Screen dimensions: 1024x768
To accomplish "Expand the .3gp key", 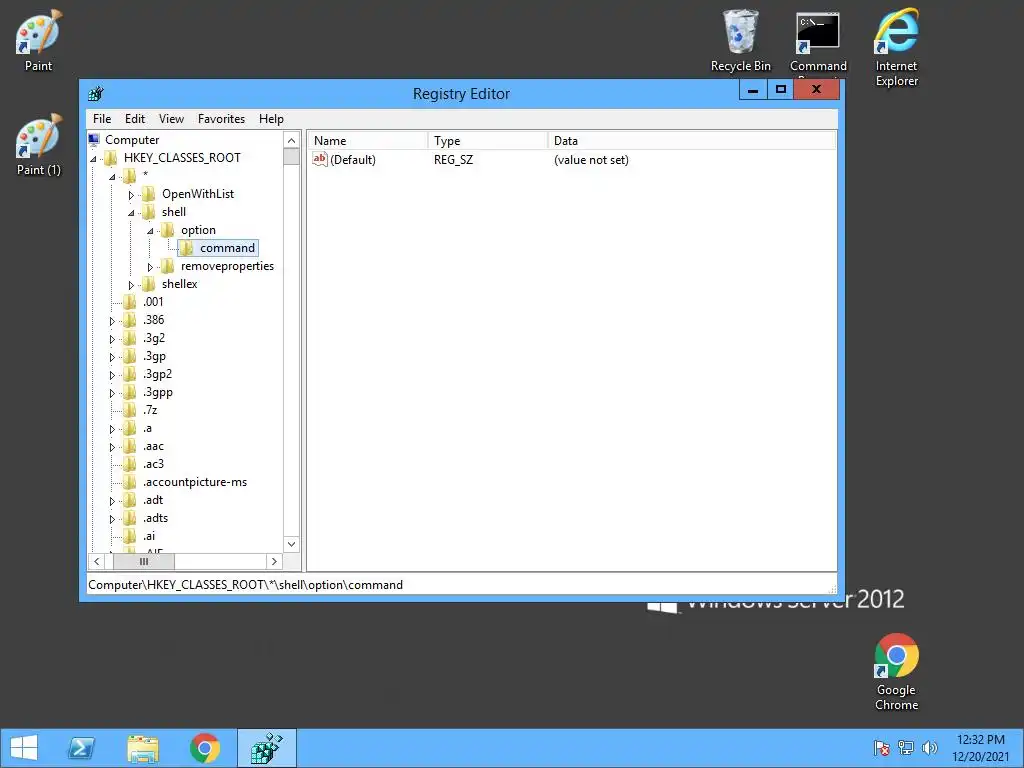I will pyautogui.click(x=112, y=357).
